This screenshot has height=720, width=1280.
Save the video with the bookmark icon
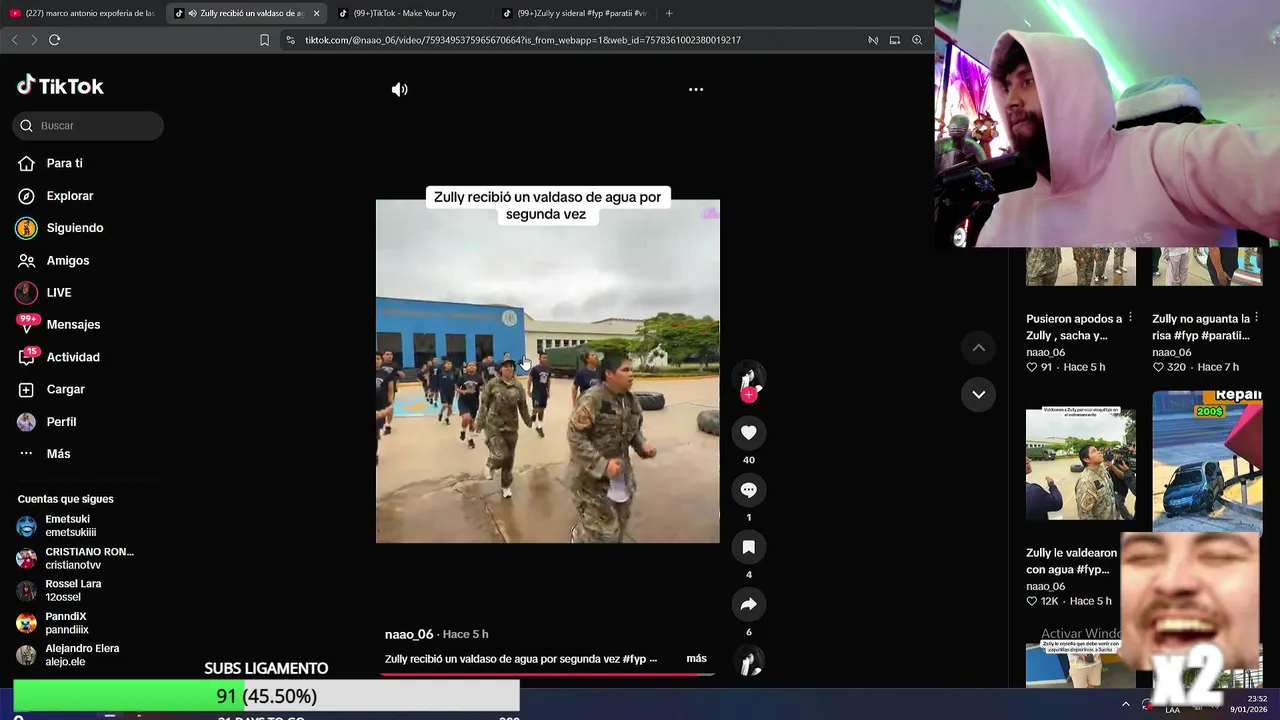pyautogui.click(x=748, y=547)
